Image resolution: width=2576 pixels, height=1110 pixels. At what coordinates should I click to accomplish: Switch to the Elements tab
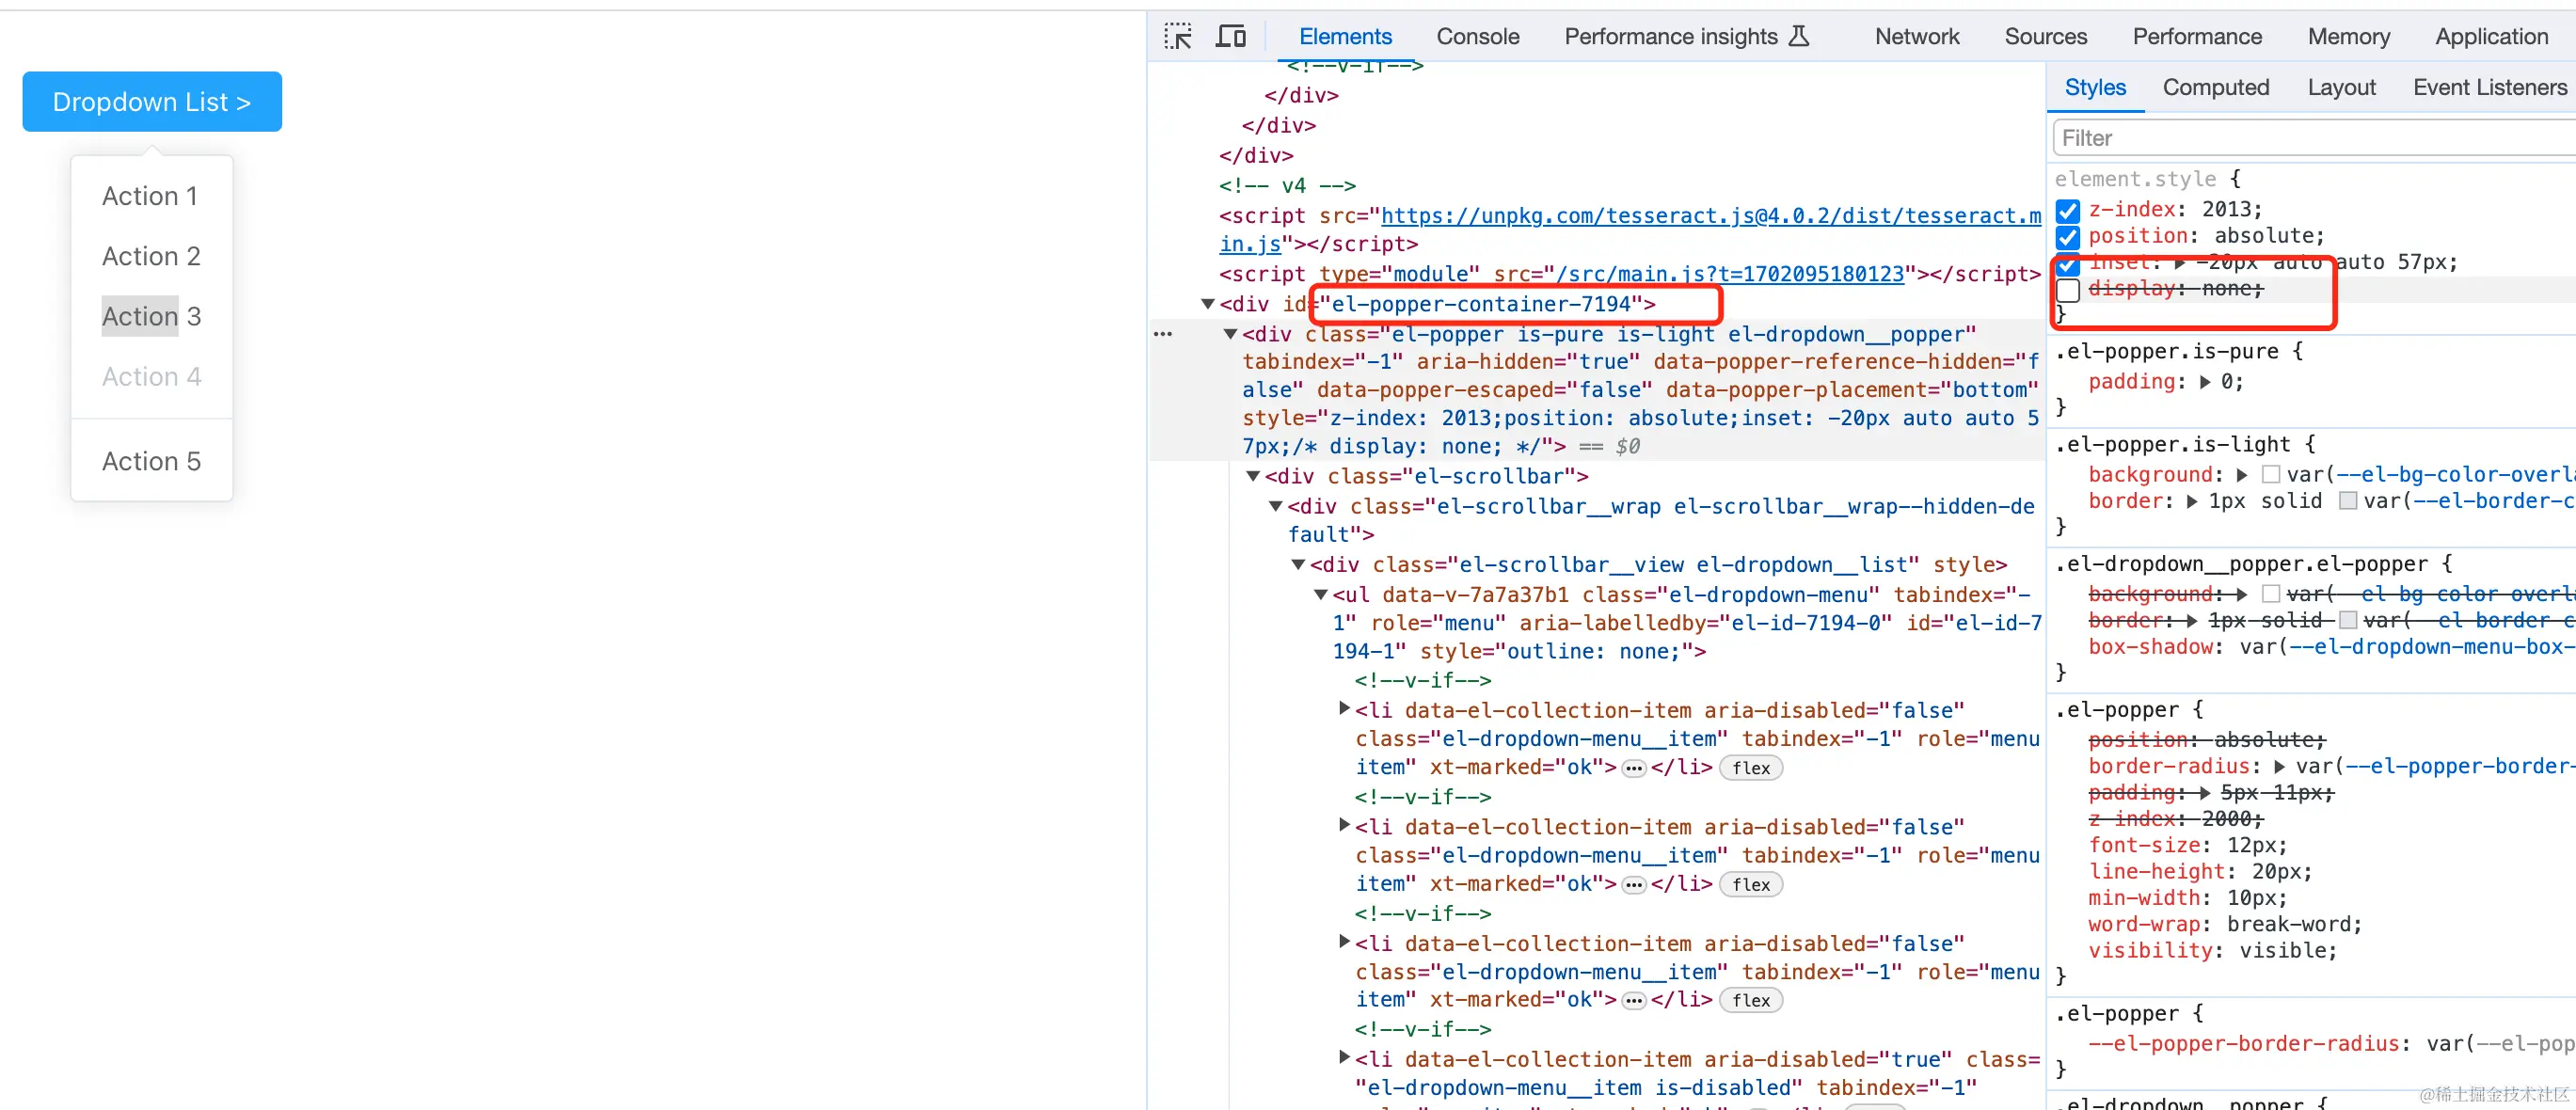pos(1345,37)
